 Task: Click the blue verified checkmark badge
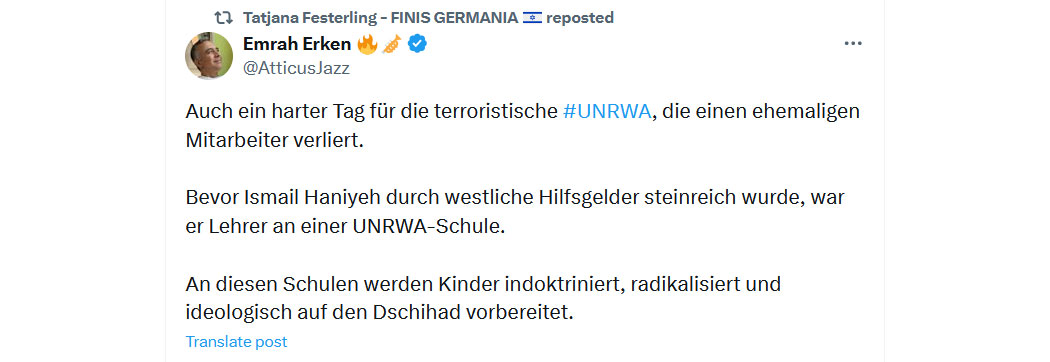click(418, 44)
